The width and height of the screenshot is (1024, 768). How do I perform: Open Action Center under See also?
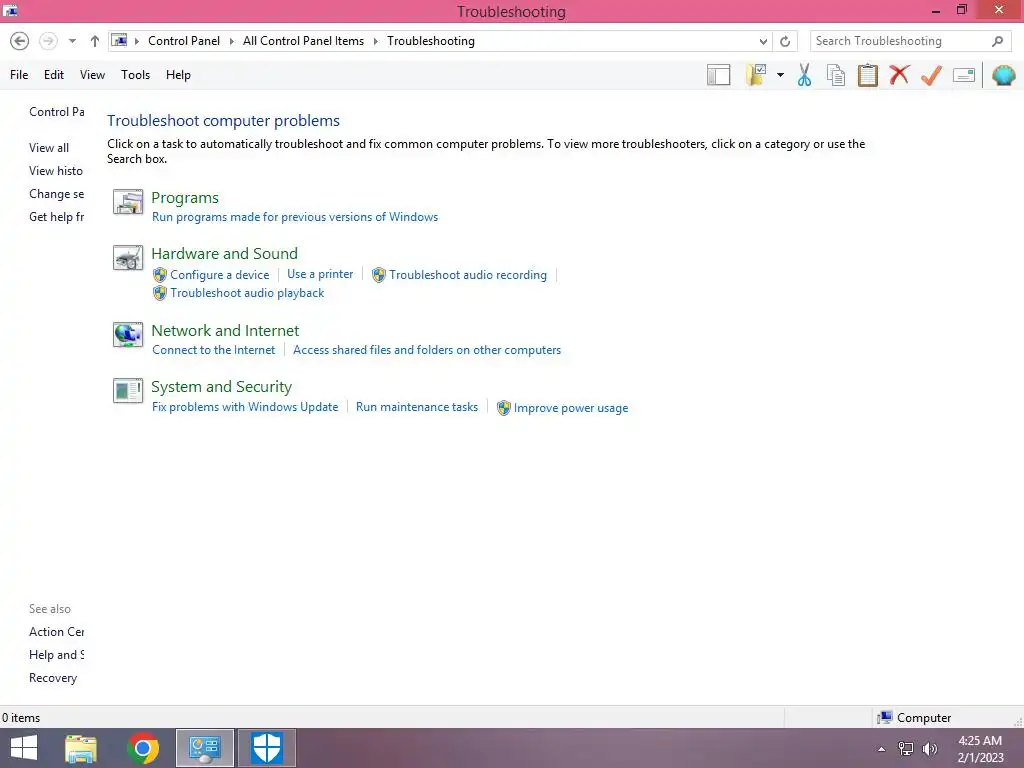point(56,632)
